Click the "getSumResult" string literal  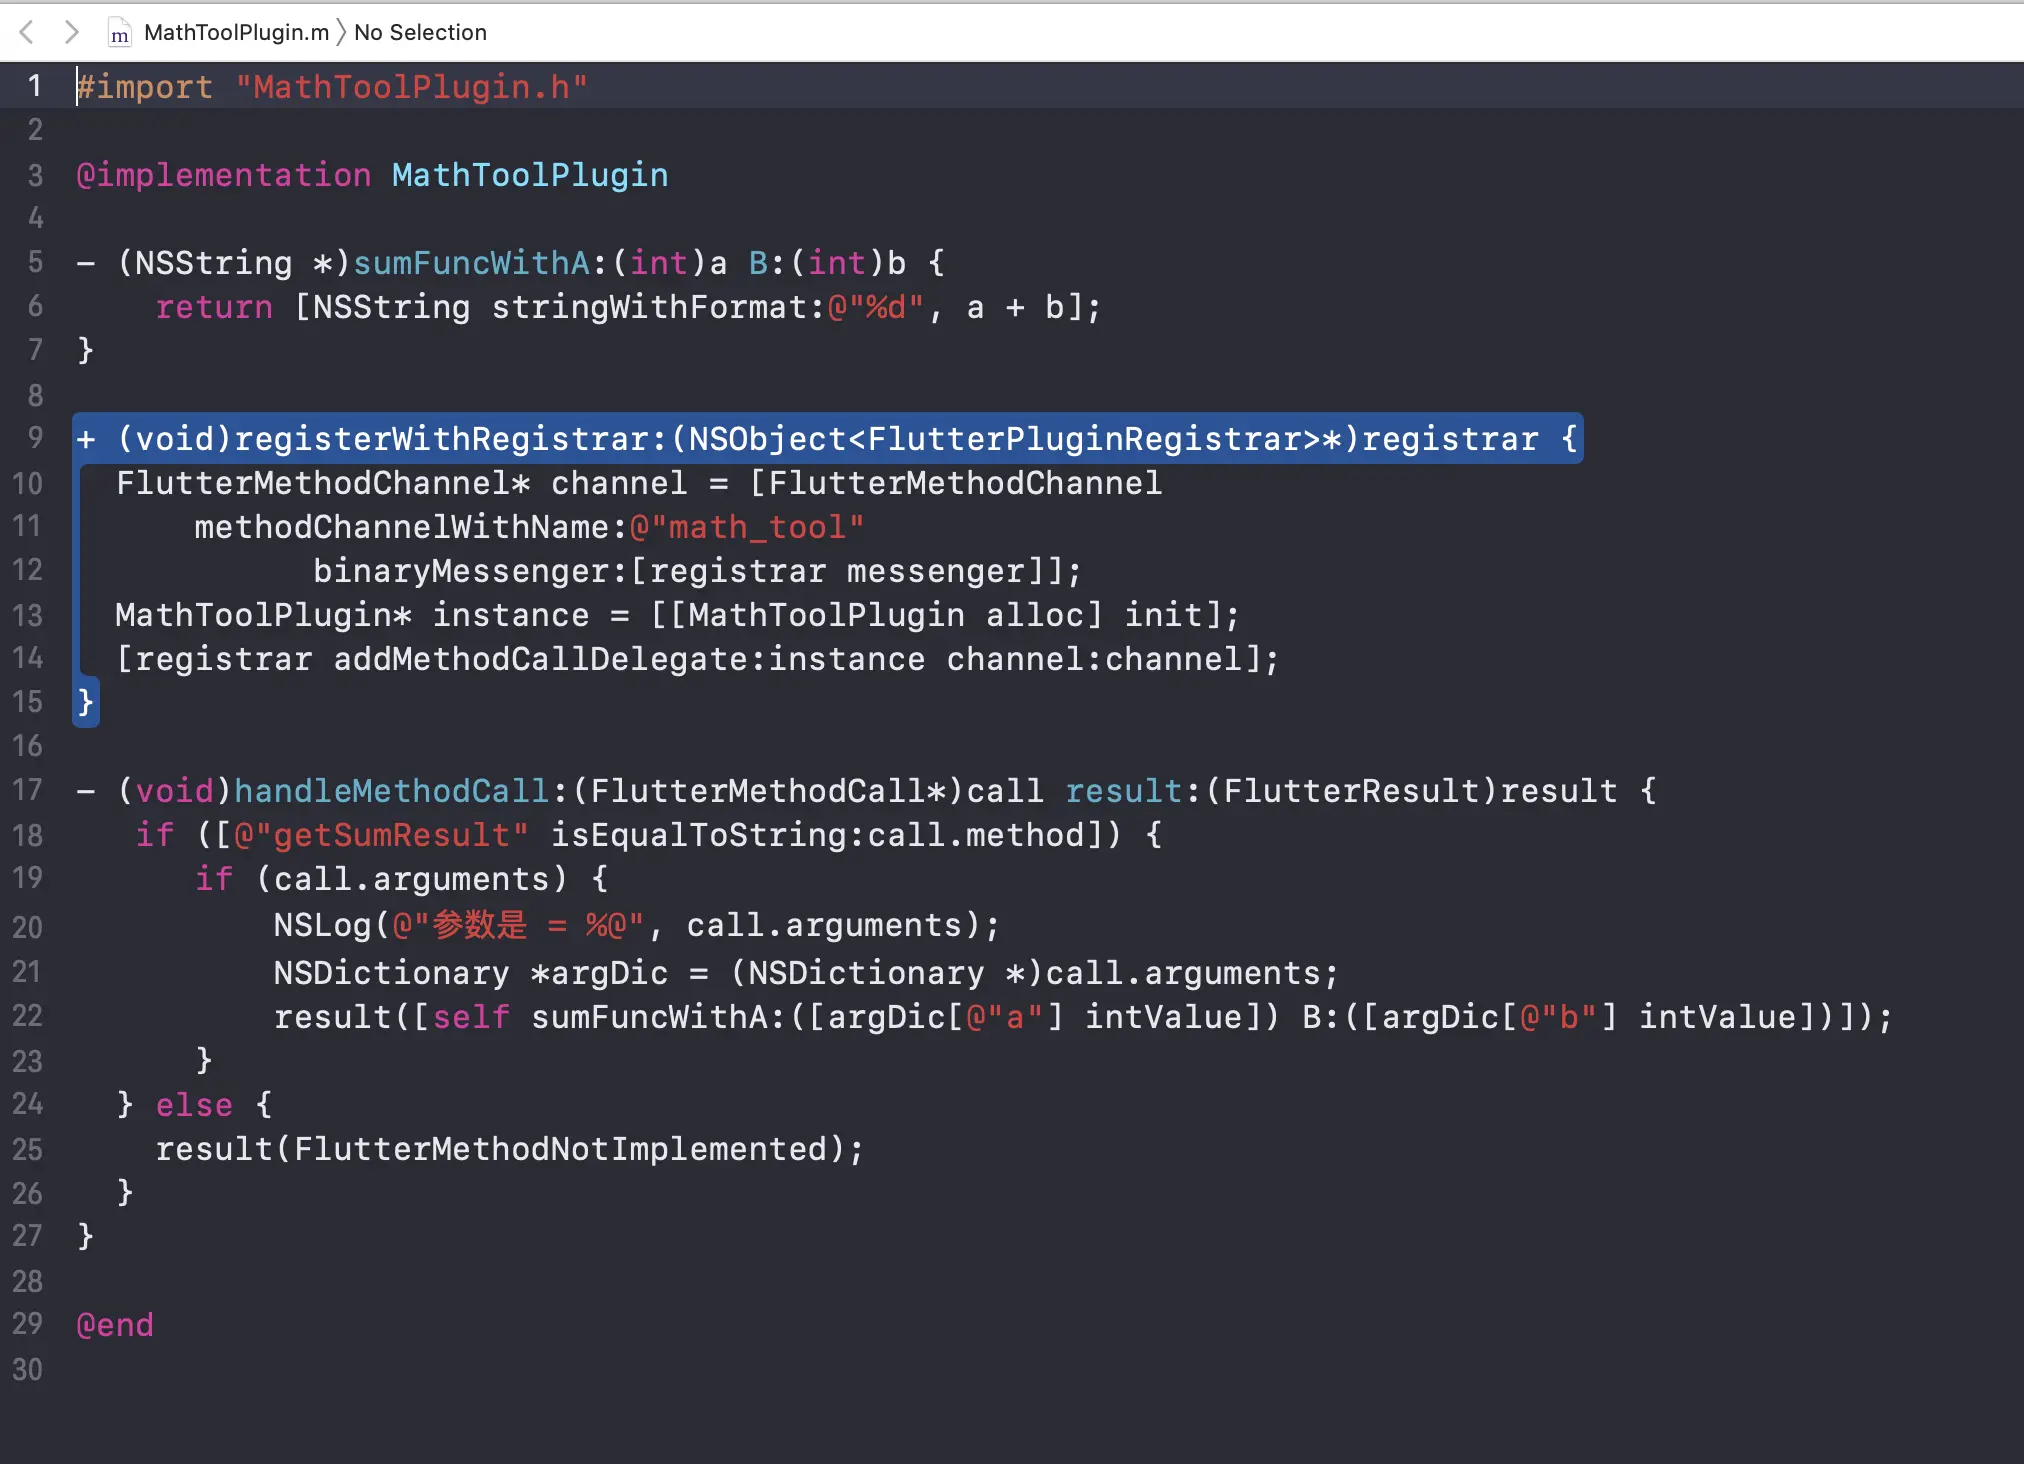click(x=381, y=835)
